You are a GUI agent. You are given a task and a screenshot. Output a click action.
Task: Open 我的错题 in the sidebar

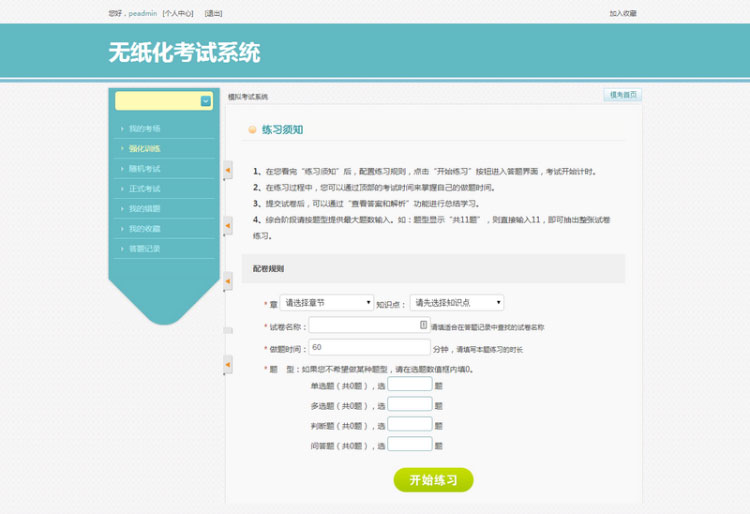(144, 209)
